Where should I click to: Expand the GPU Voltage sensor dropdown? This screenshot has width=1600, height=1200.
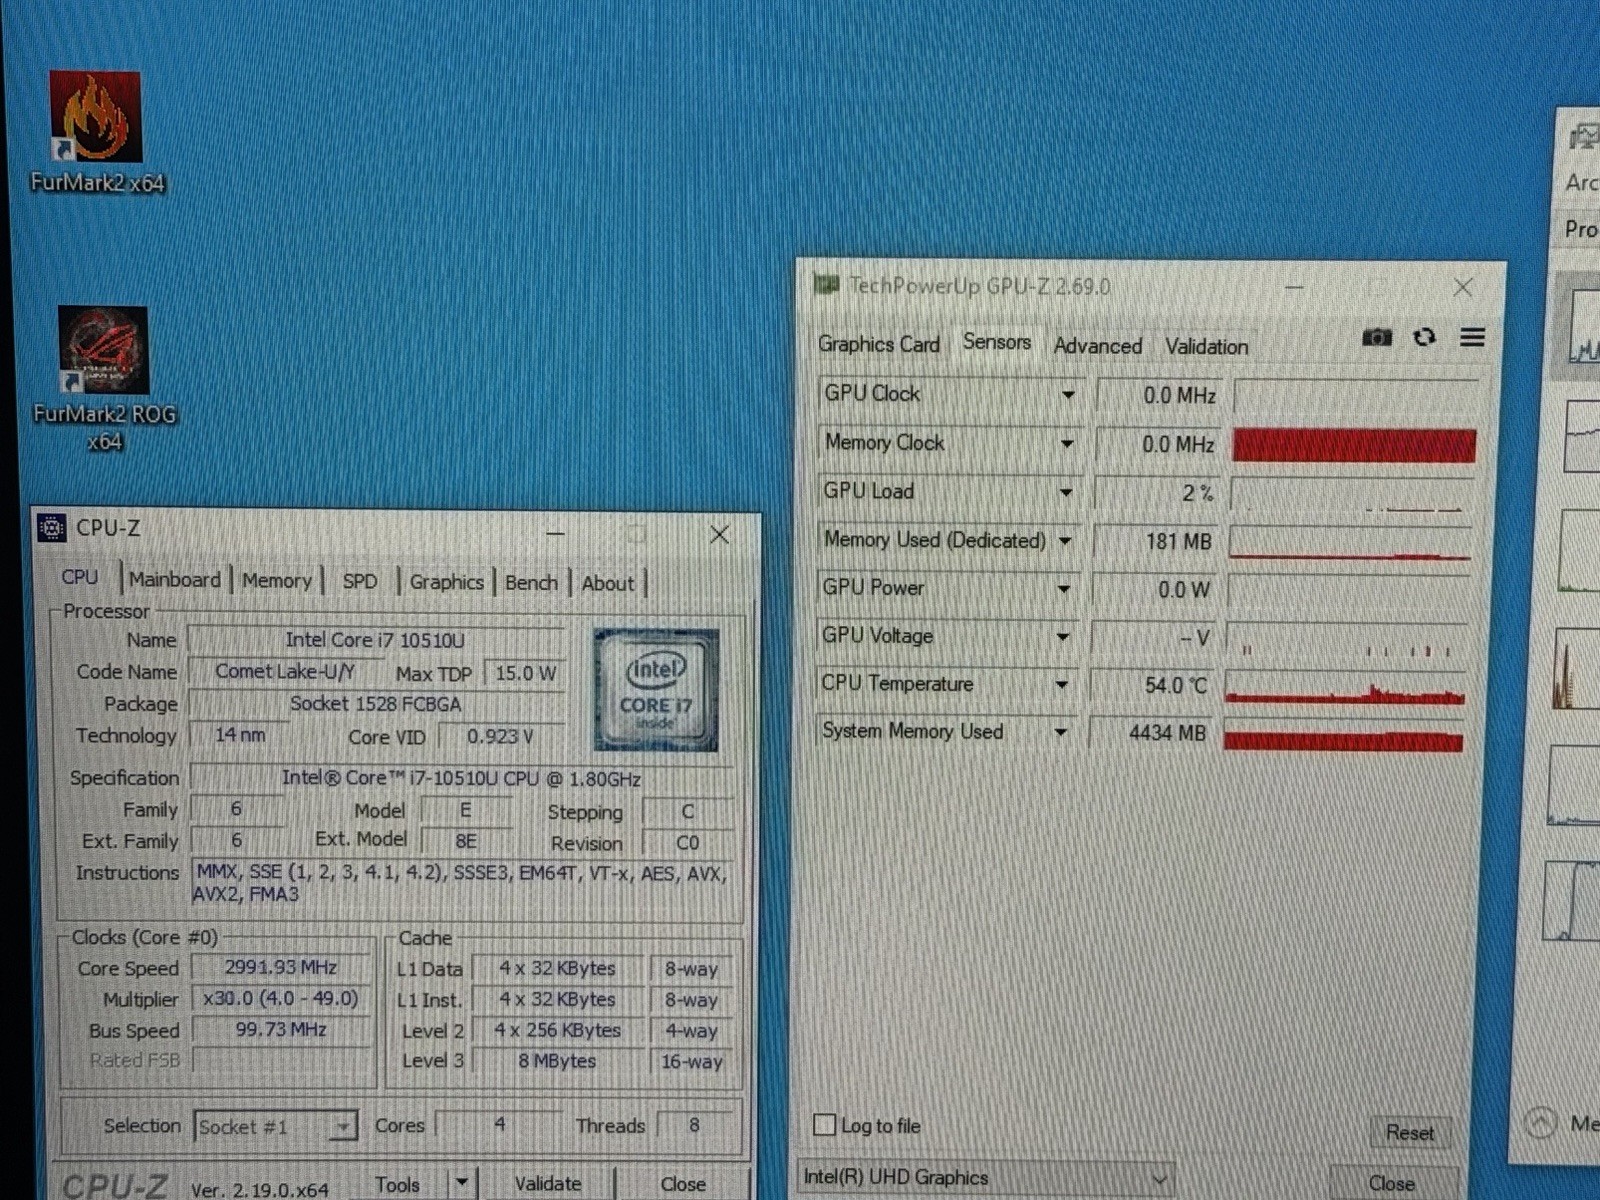click(x=1063, y=636)
